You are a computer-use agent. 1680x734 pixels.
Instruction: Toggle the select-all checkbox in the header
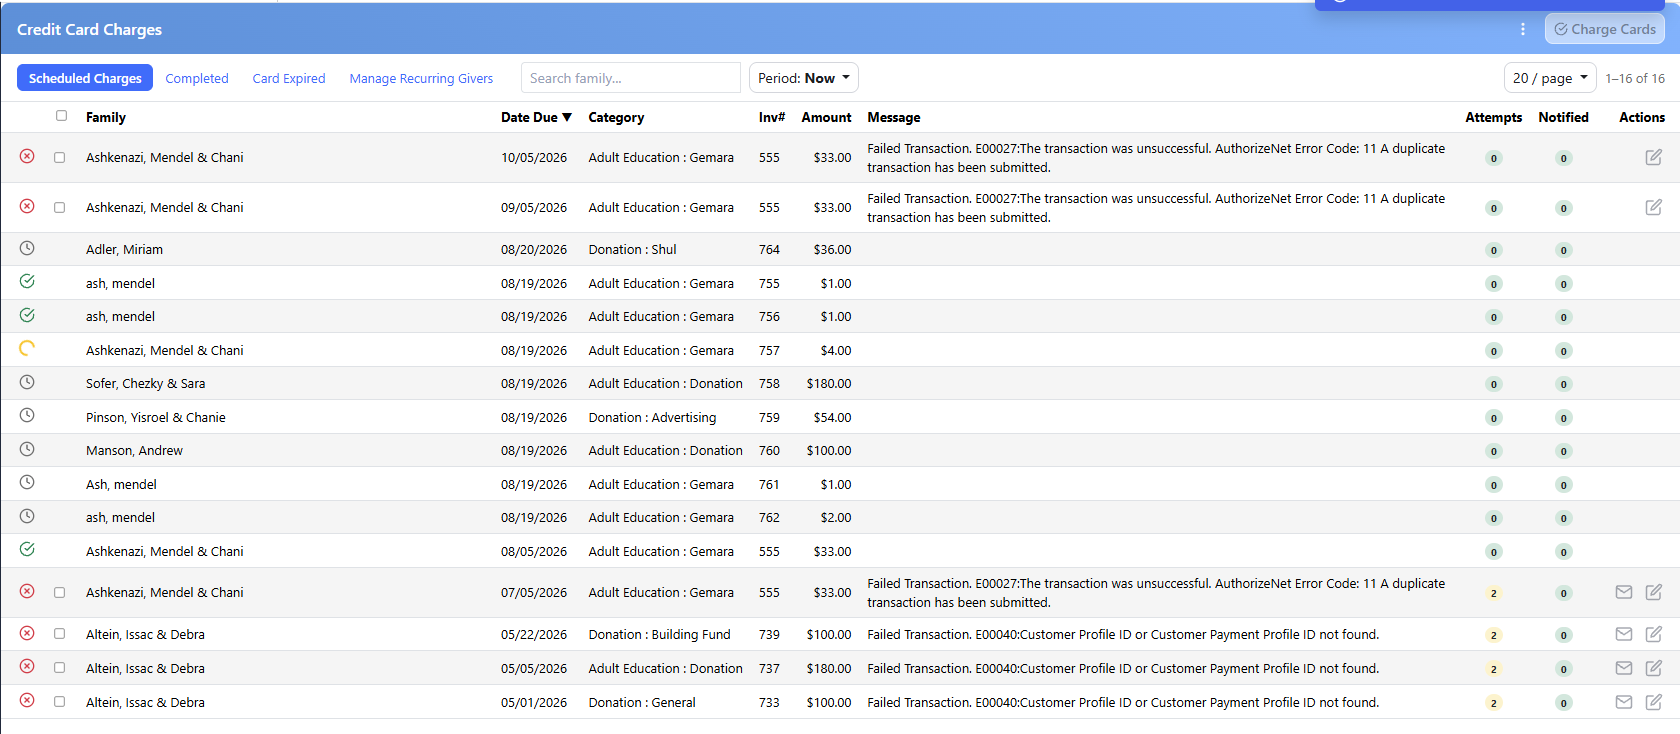click(62, 116)
